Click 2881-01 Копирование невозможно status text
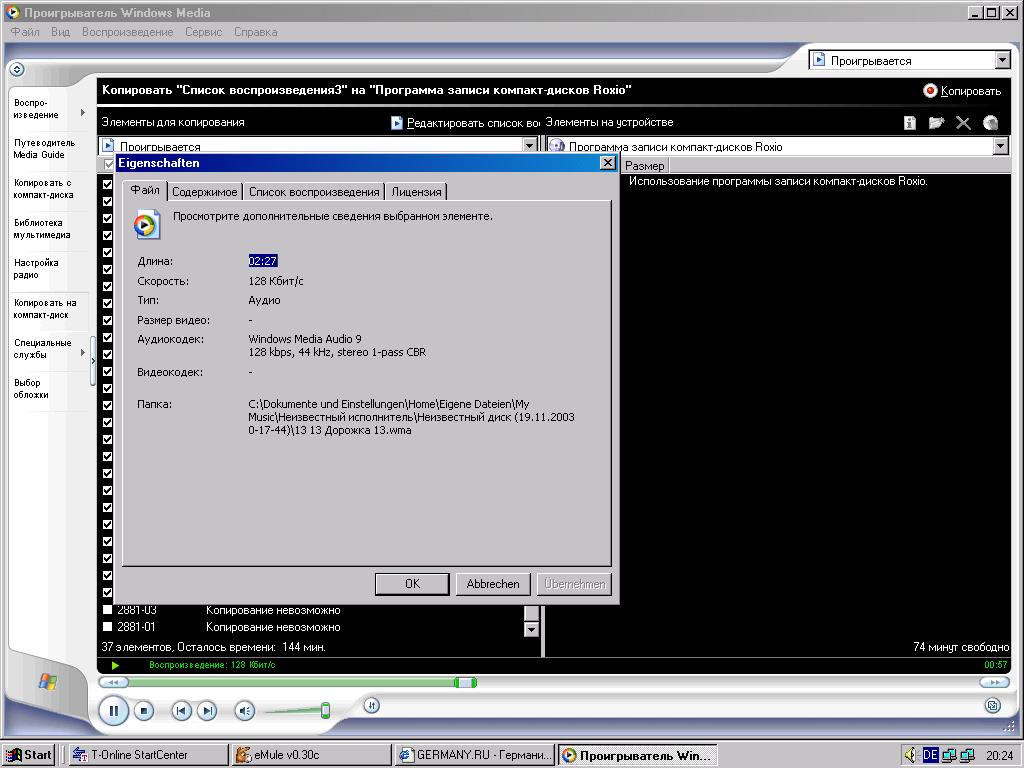 (x=273, y=627)
